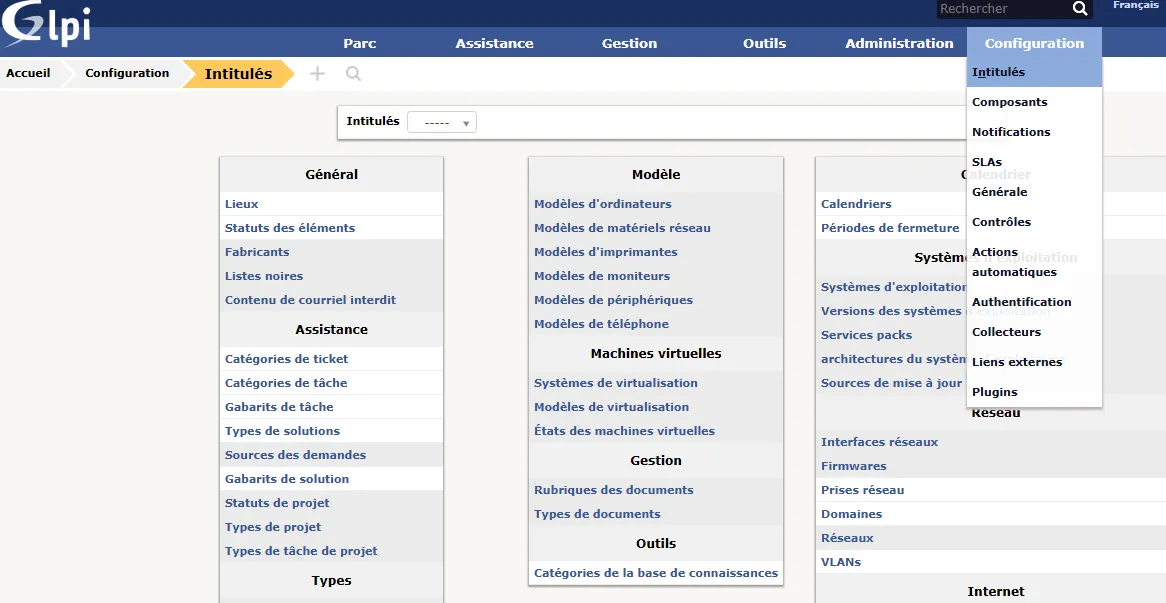Open Catégories de ticket
Image resolution: width=1166 pixels, height=603 pixels.
(x=286, y=358)
